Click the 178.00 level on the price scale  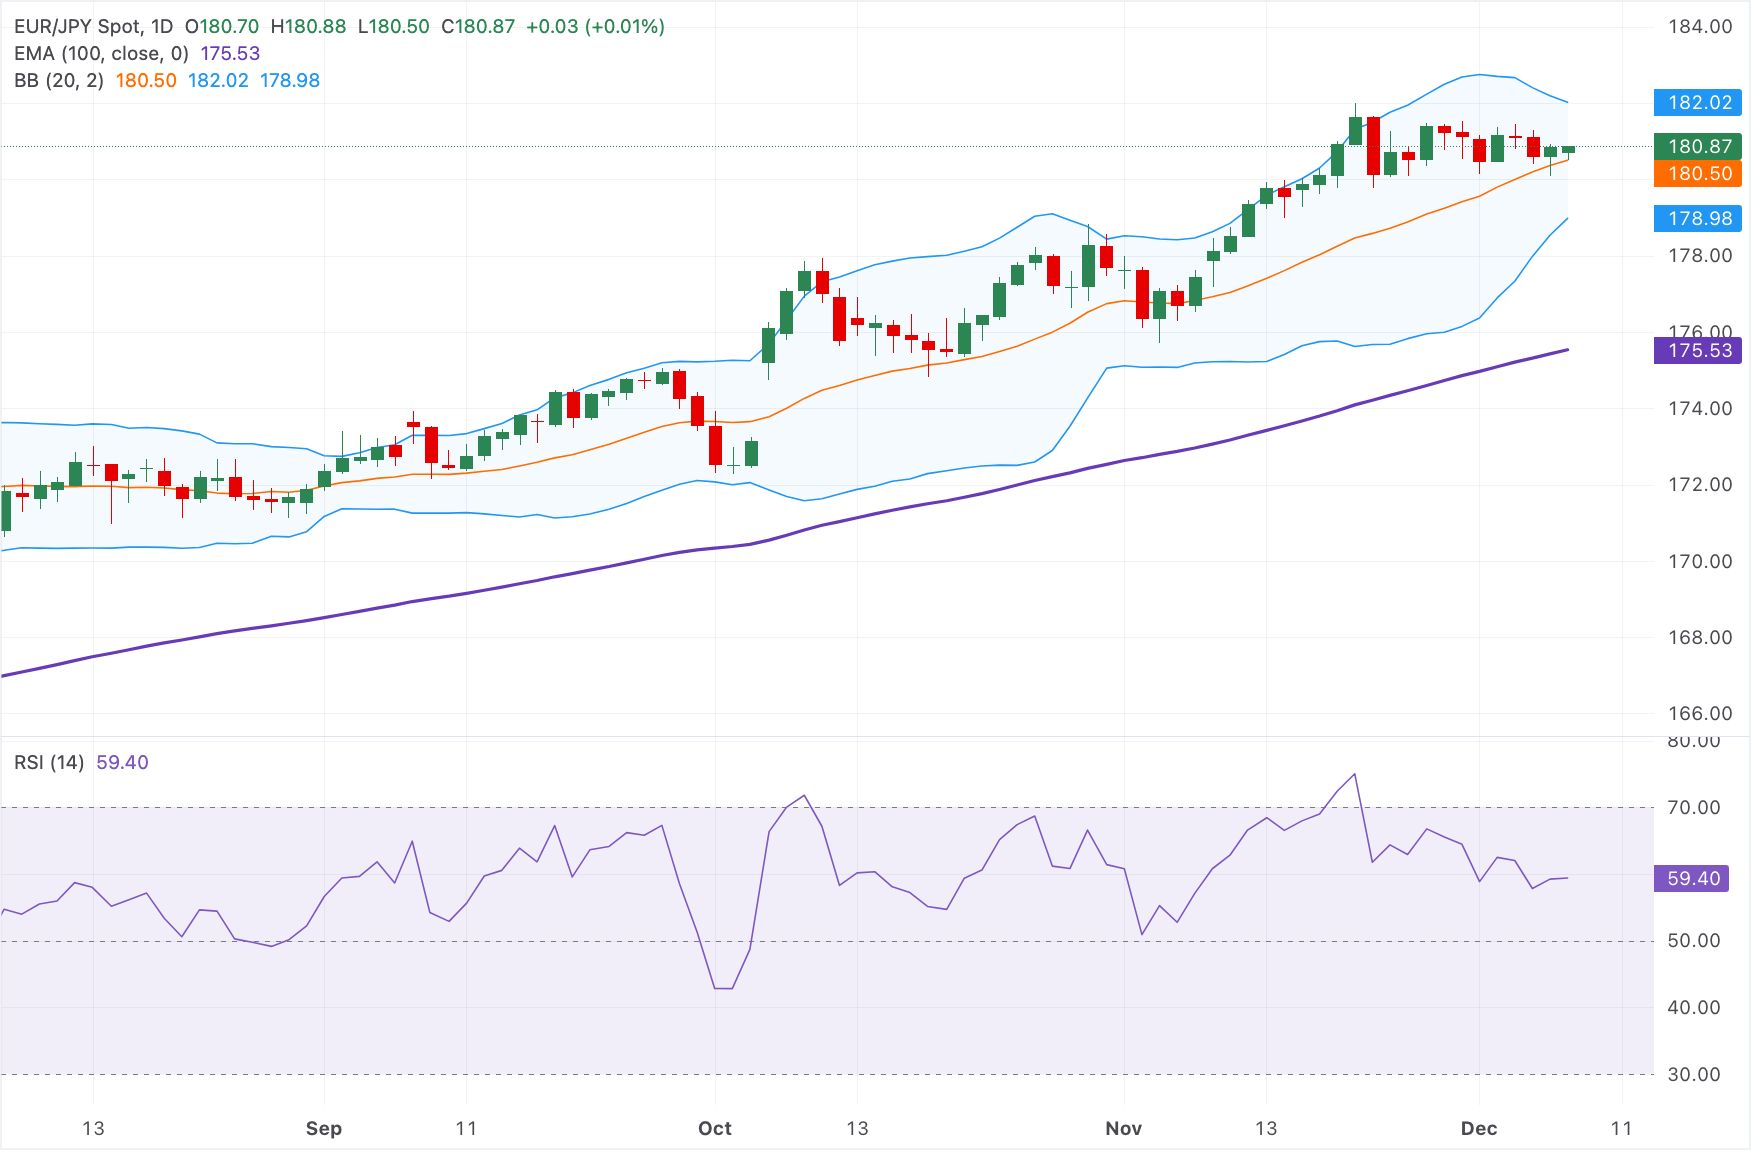(1703, 256)
